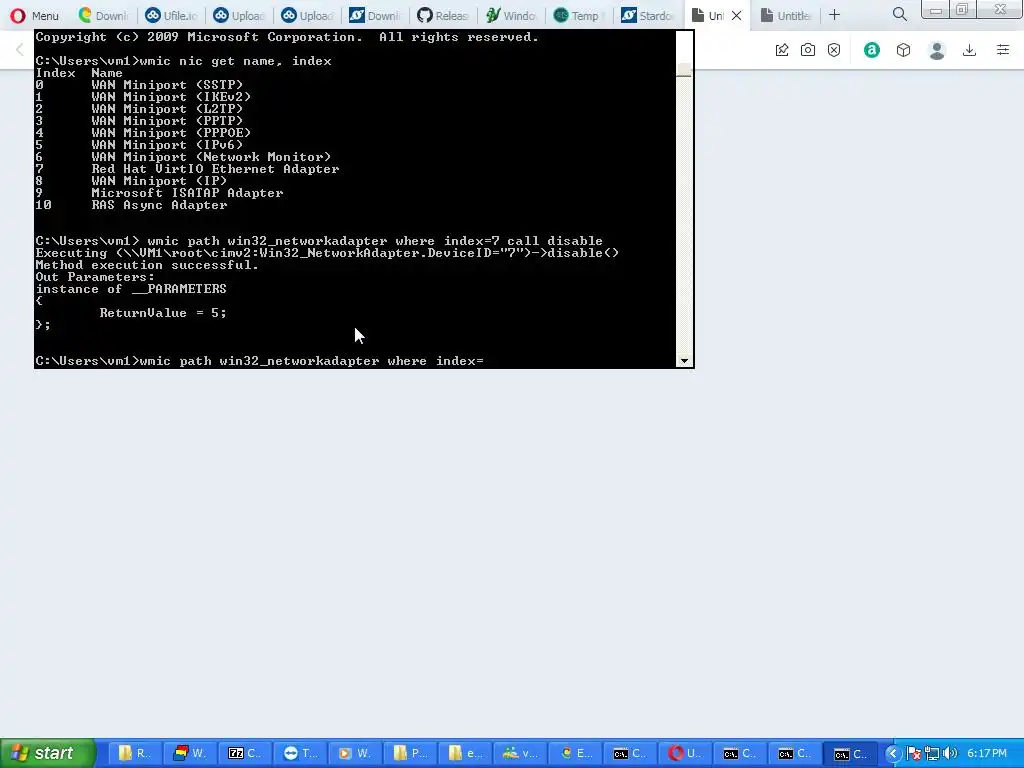This screenshot has width=1024, height=768.
Task: Open a new tab with plus button
Action: [x=835, y=14]
